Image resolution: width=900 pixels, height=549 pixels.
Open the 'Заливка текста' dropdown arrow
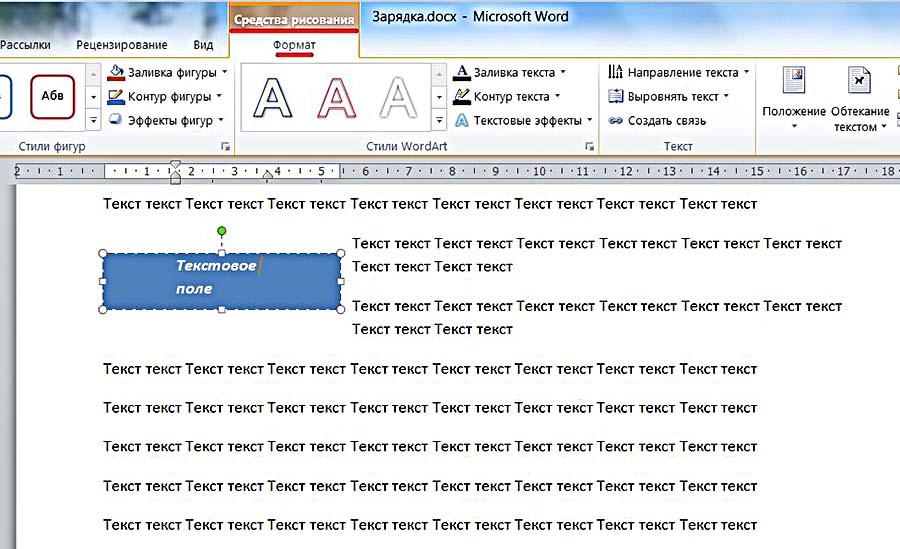point(563,72)
